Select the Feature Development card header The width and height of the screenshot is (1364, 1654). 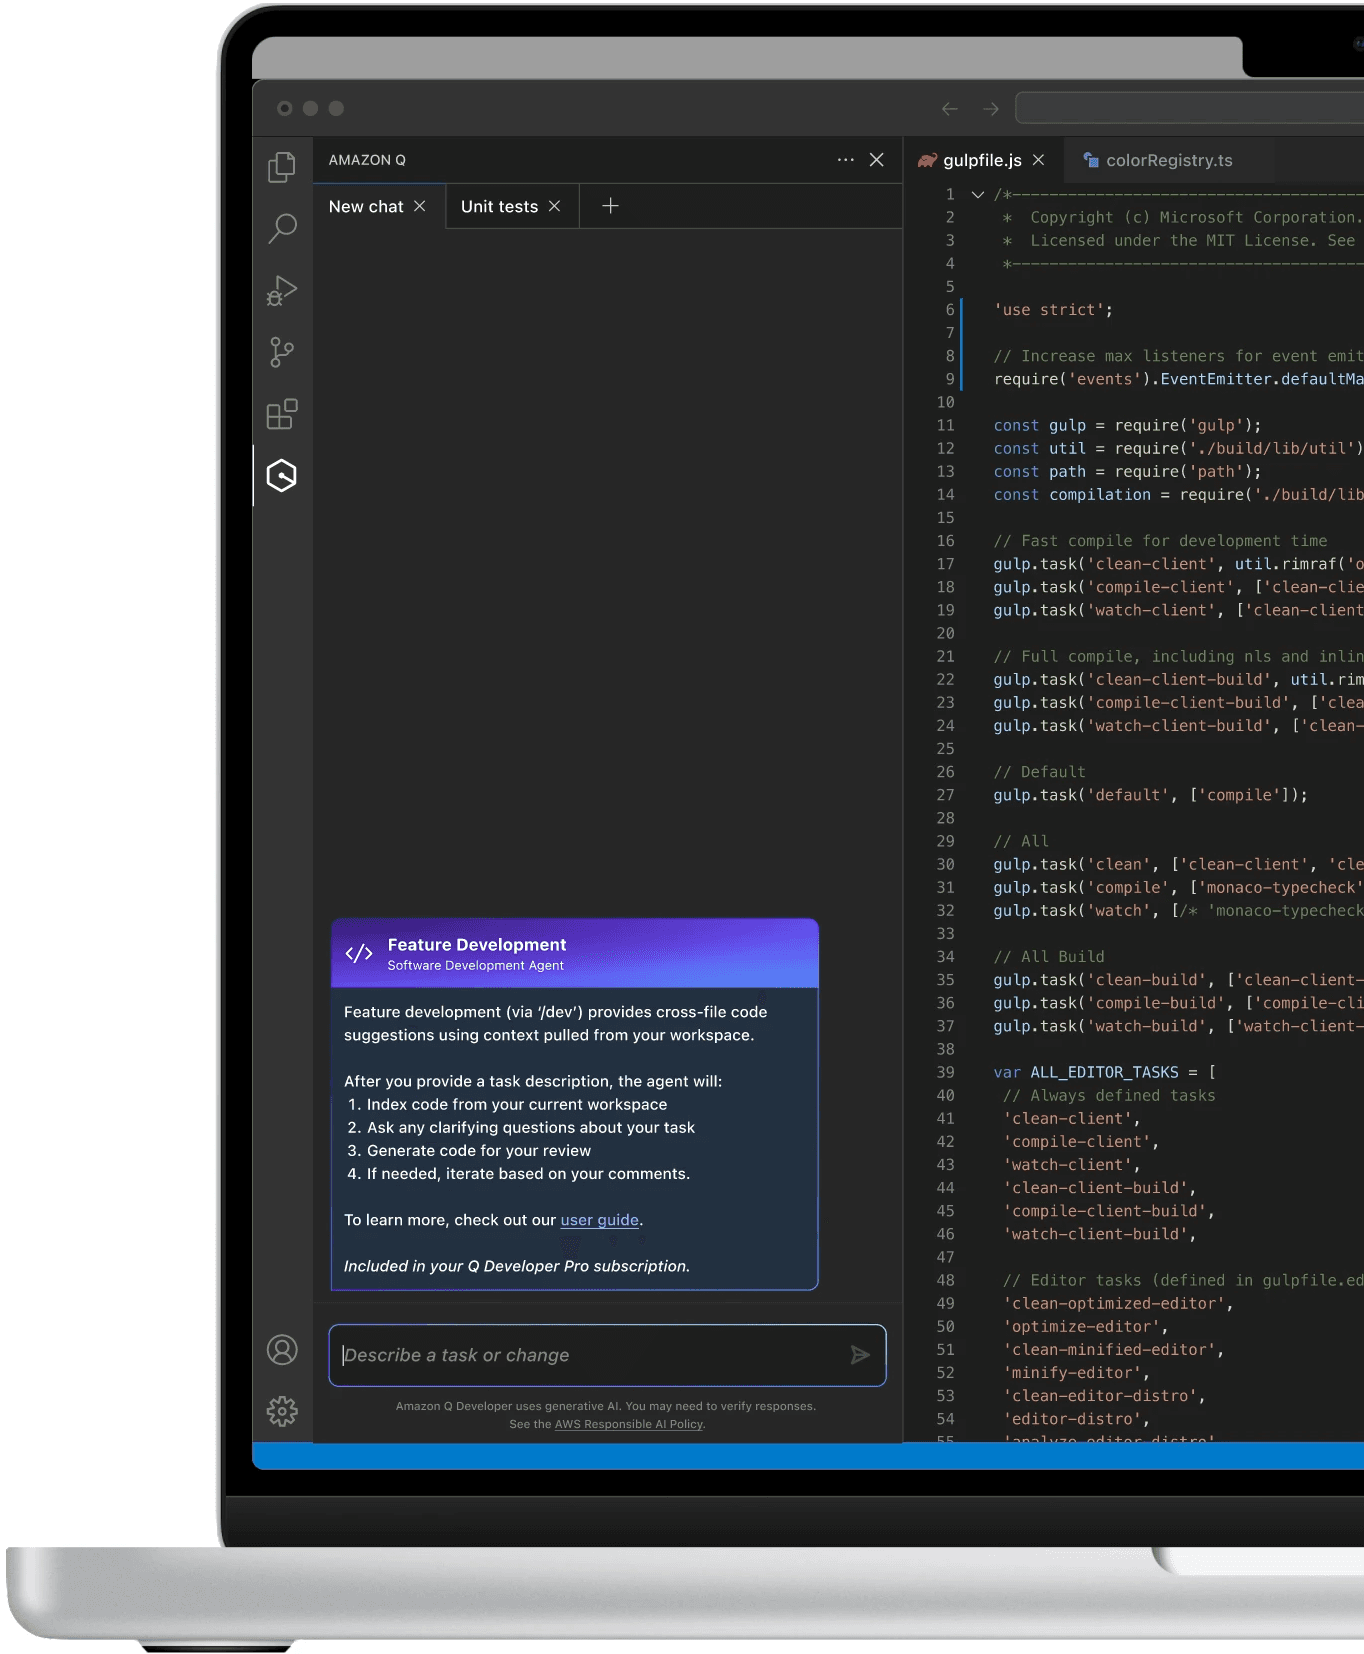pyautogui.click(x=575, y=953)
